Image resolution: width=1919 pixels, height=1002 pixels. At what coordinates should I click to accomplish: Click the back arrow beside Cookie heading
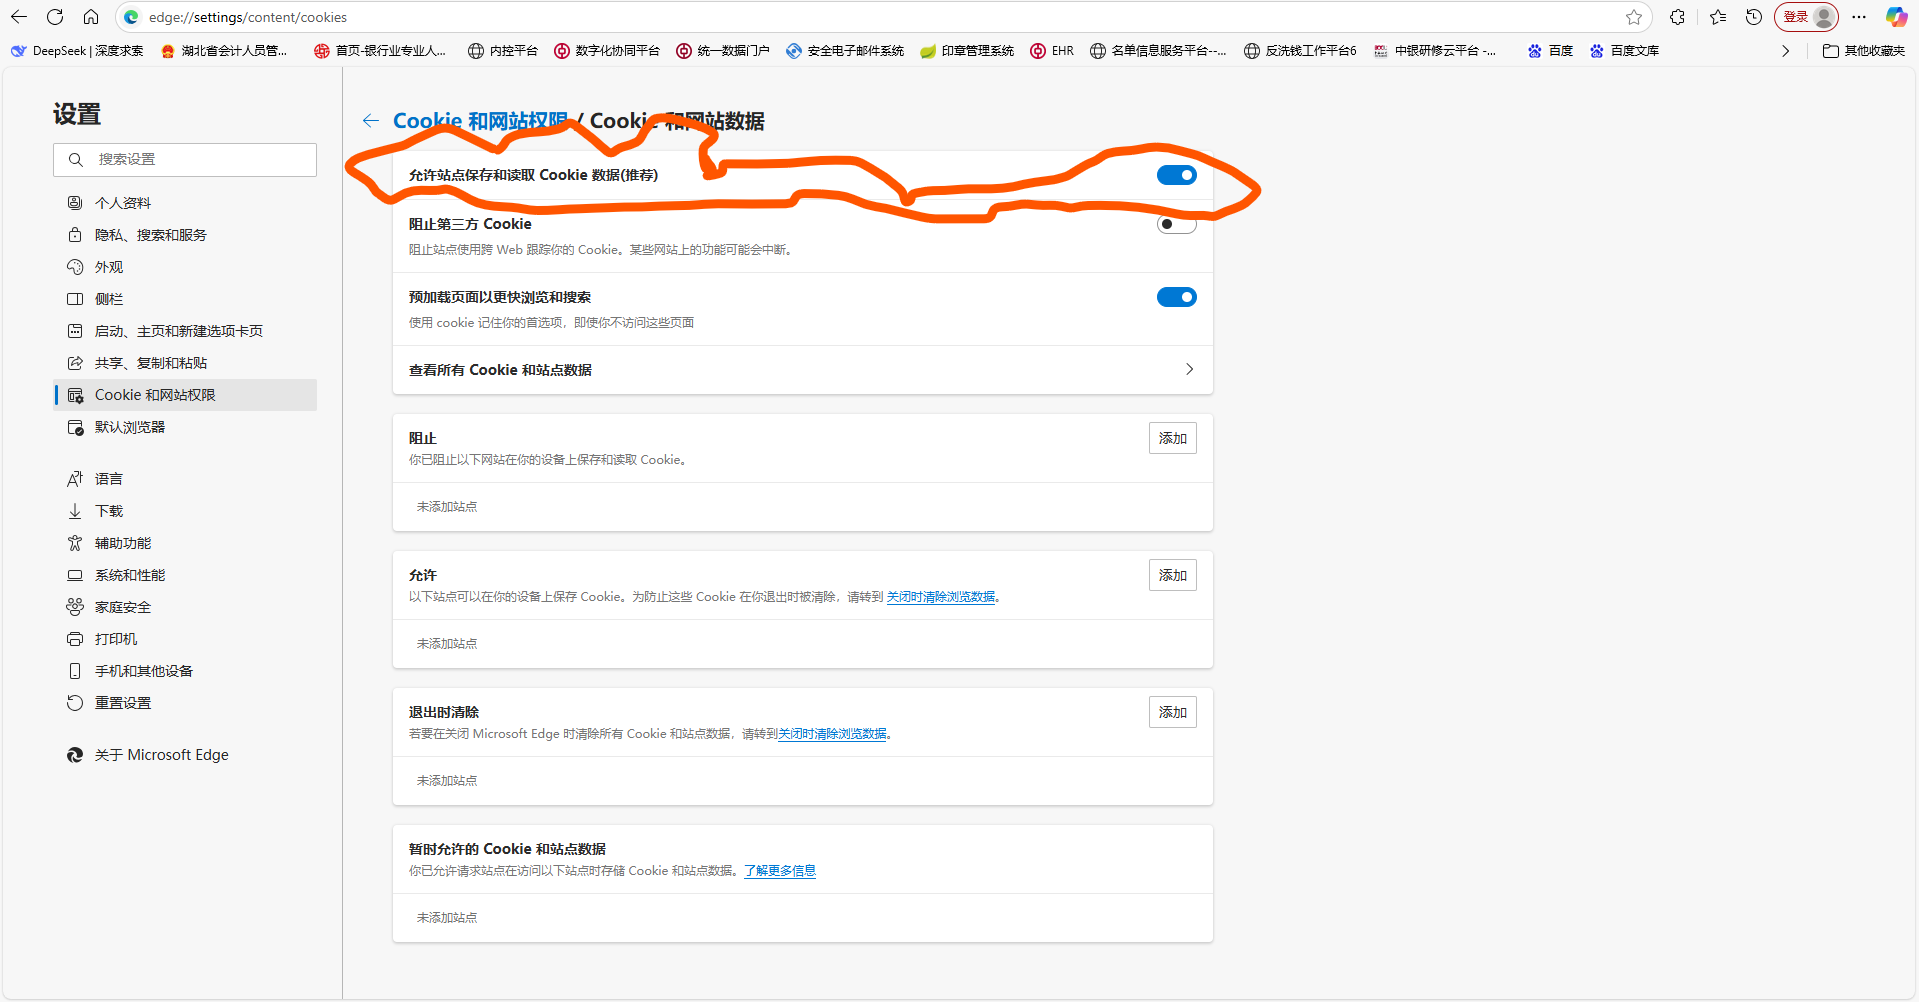pyautogui.click(x=371, y=121)
